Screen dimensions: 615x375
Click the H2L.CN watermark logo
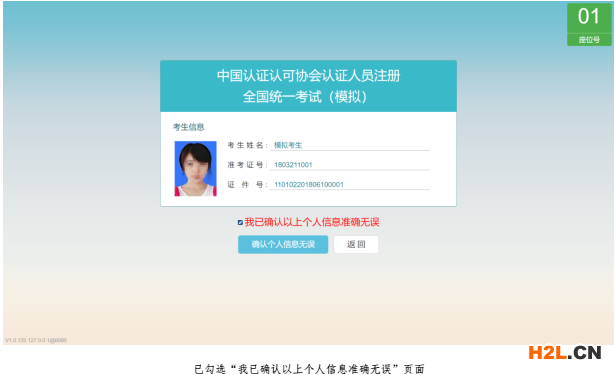click(x=565, y=352)
